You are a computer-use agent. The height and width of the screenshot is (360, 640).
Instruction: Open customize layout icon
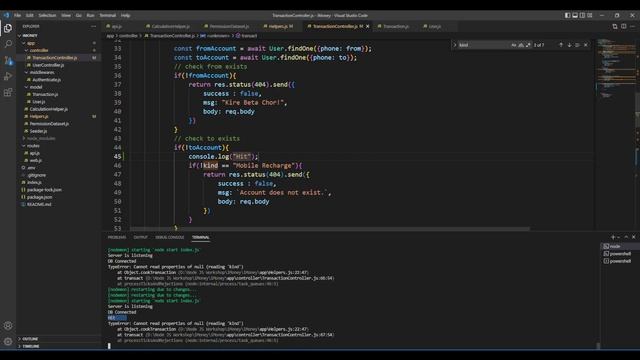(x=589, y=15)
